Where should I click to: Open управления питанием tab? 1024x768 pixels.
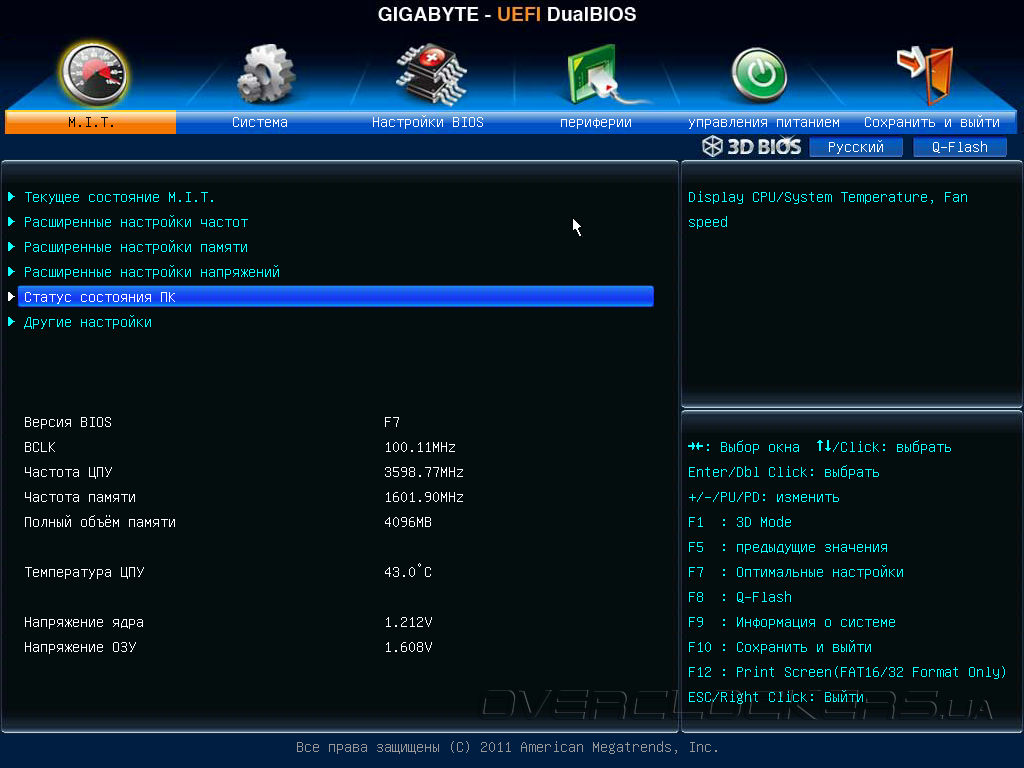tap(763, 122)
